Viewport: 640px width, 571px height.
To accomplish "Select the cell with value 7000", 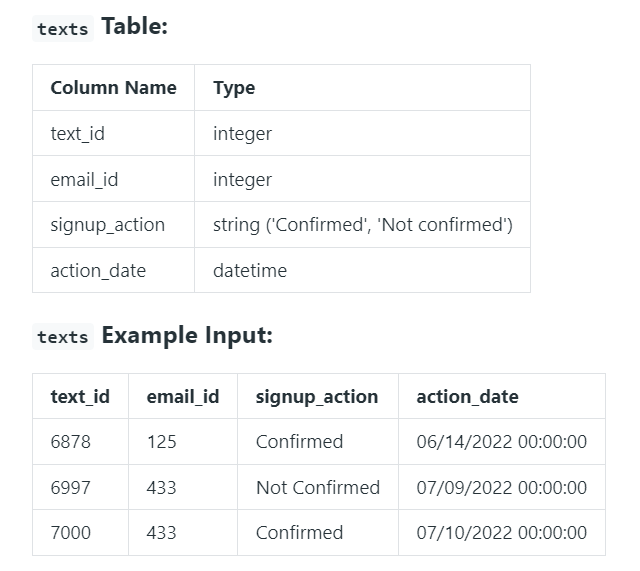I will coord(80,533).
